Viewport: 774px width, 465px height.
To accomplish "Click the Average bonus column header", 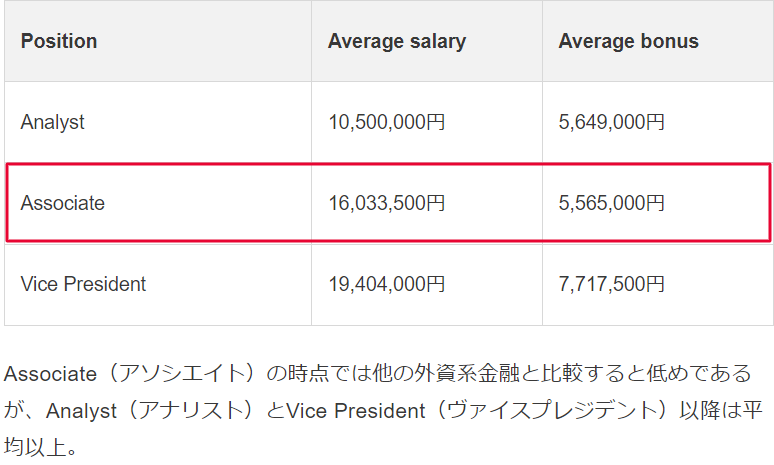I will click(658, 41).
